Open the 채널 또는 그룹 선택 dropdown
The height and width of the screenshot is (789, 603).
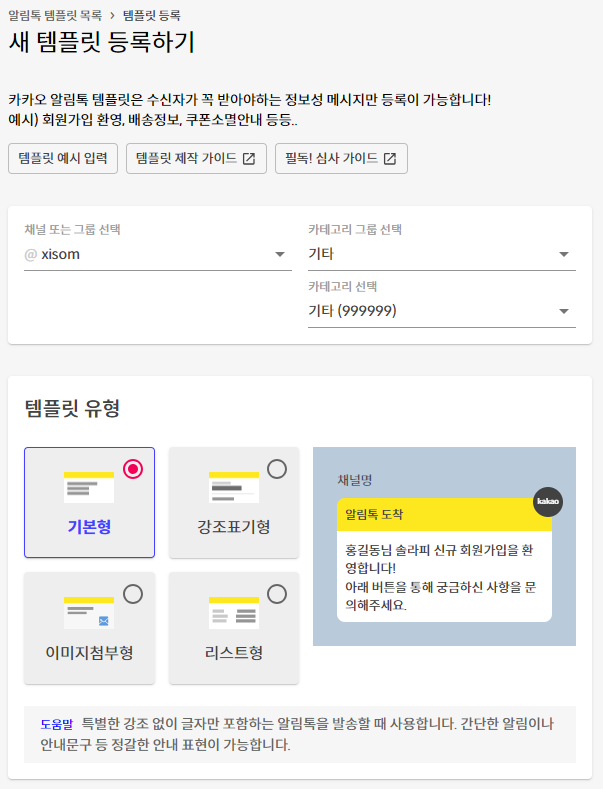158,255
